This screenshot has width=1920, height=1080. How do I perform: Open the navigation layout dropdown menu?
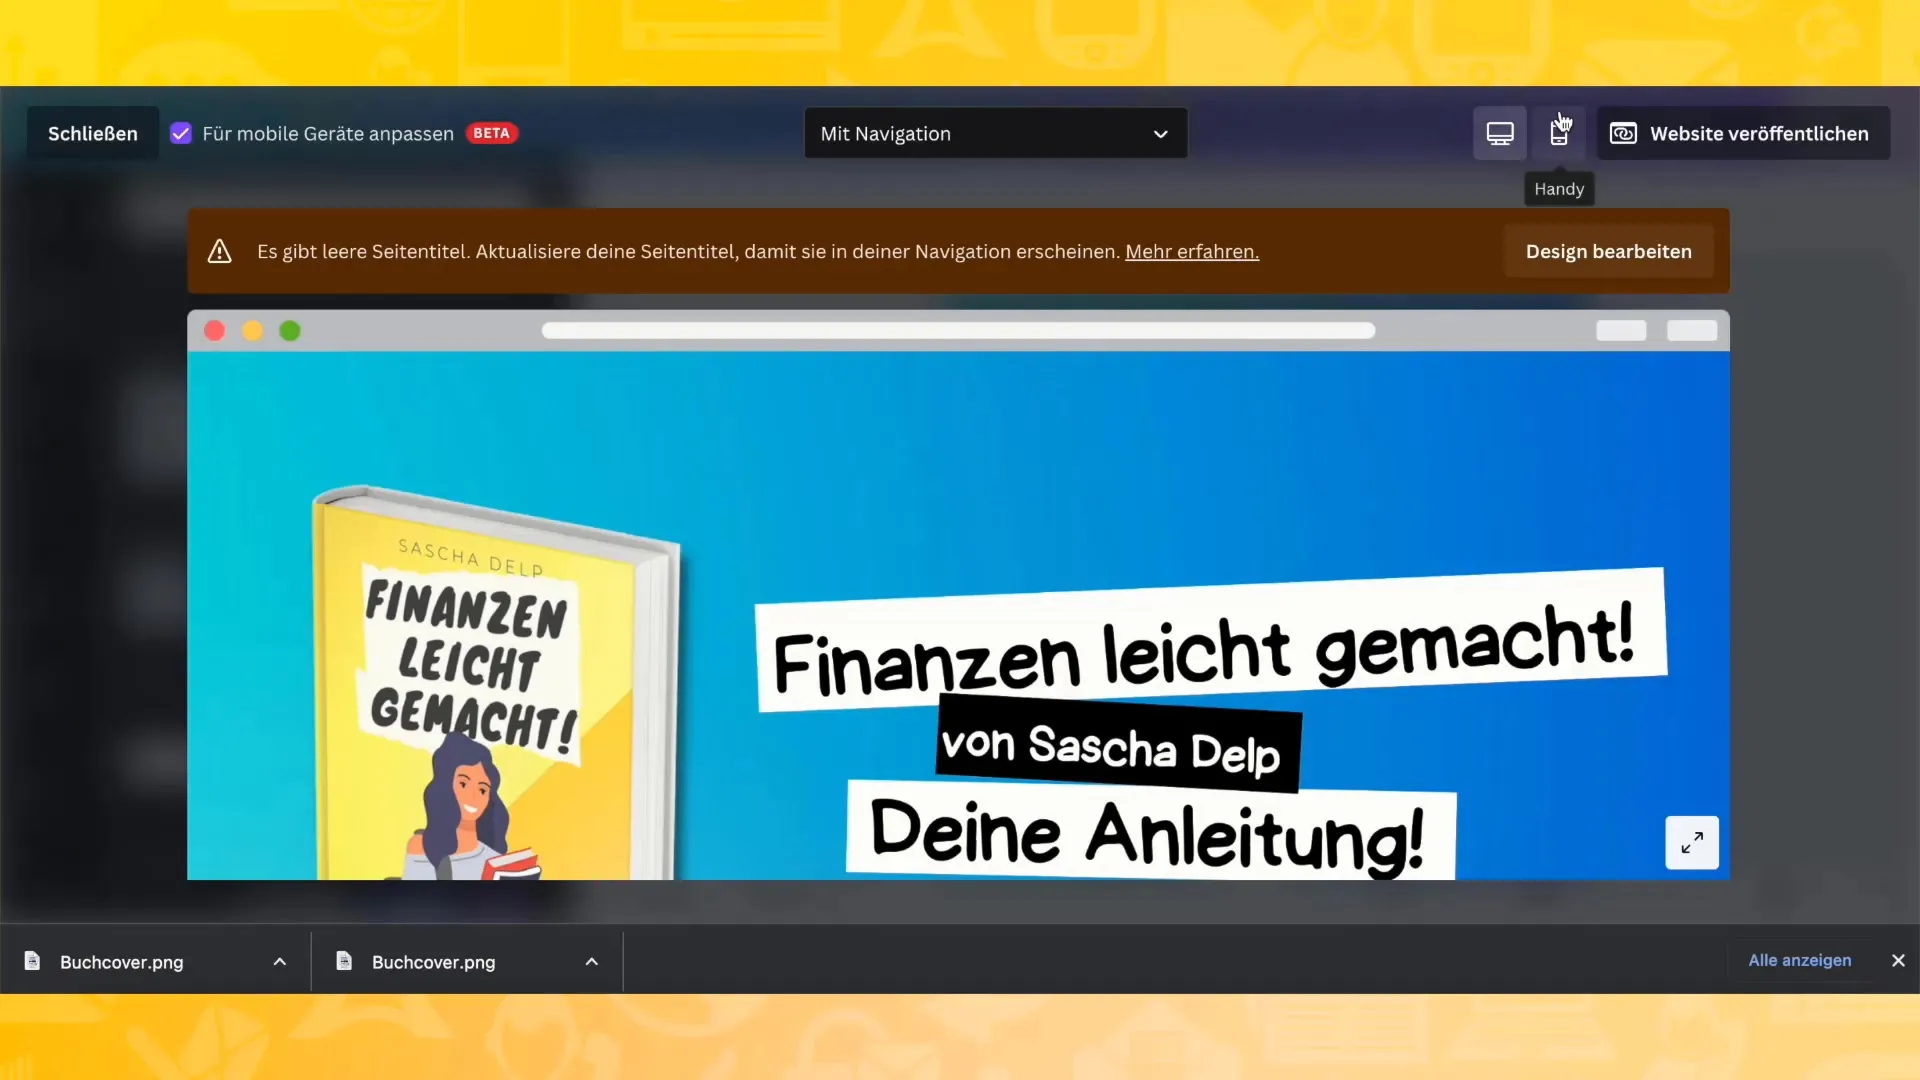(993, 133)
